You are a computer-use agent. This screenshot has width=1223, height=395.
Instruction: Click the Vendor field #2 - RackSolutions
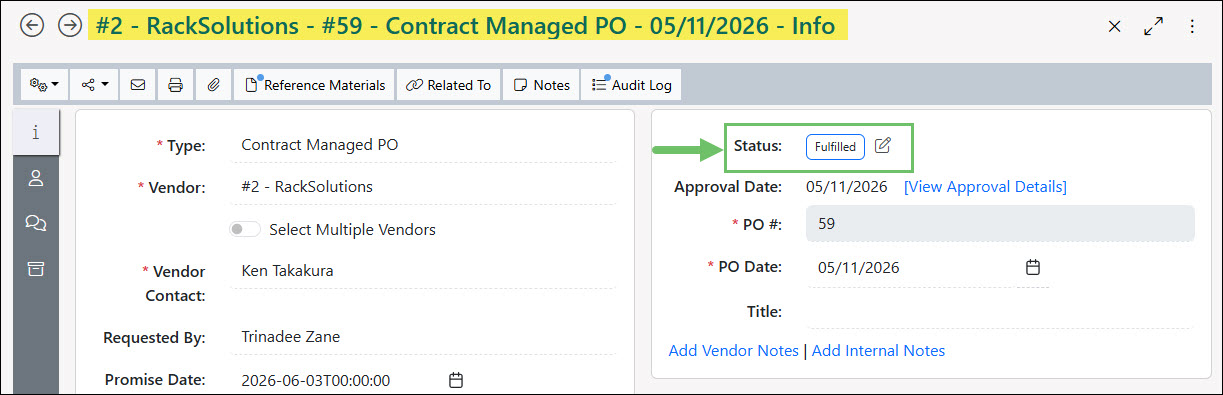pos(424,187)
